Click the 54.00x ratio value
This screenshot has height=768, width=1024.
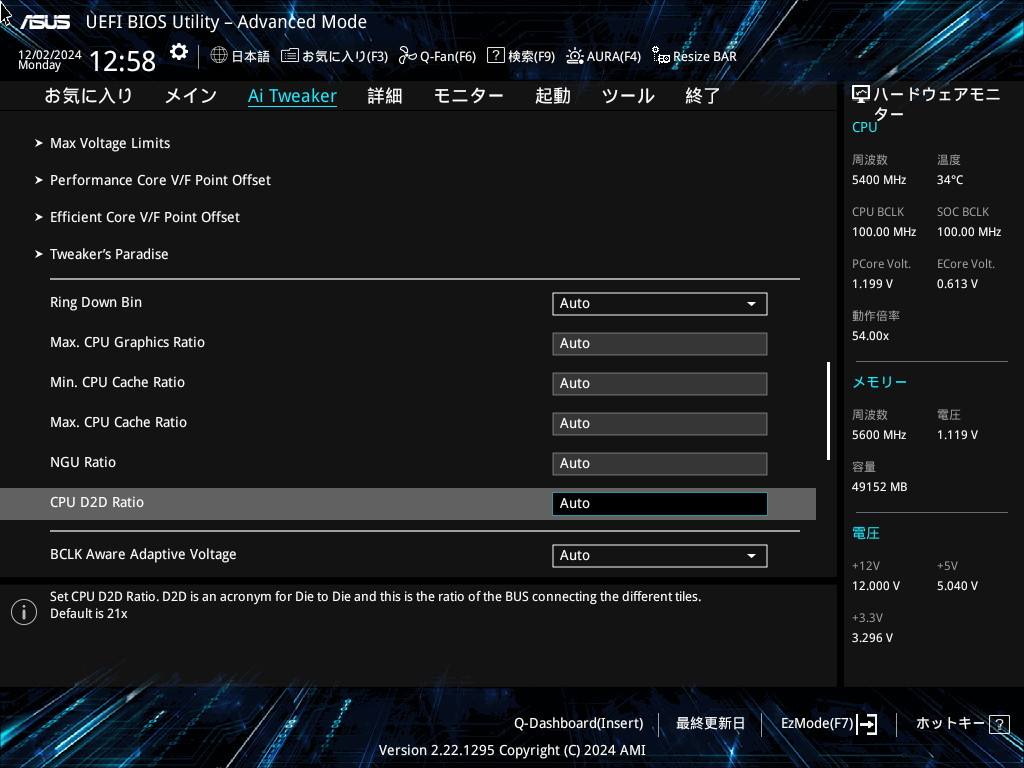(x=871, y=336)
